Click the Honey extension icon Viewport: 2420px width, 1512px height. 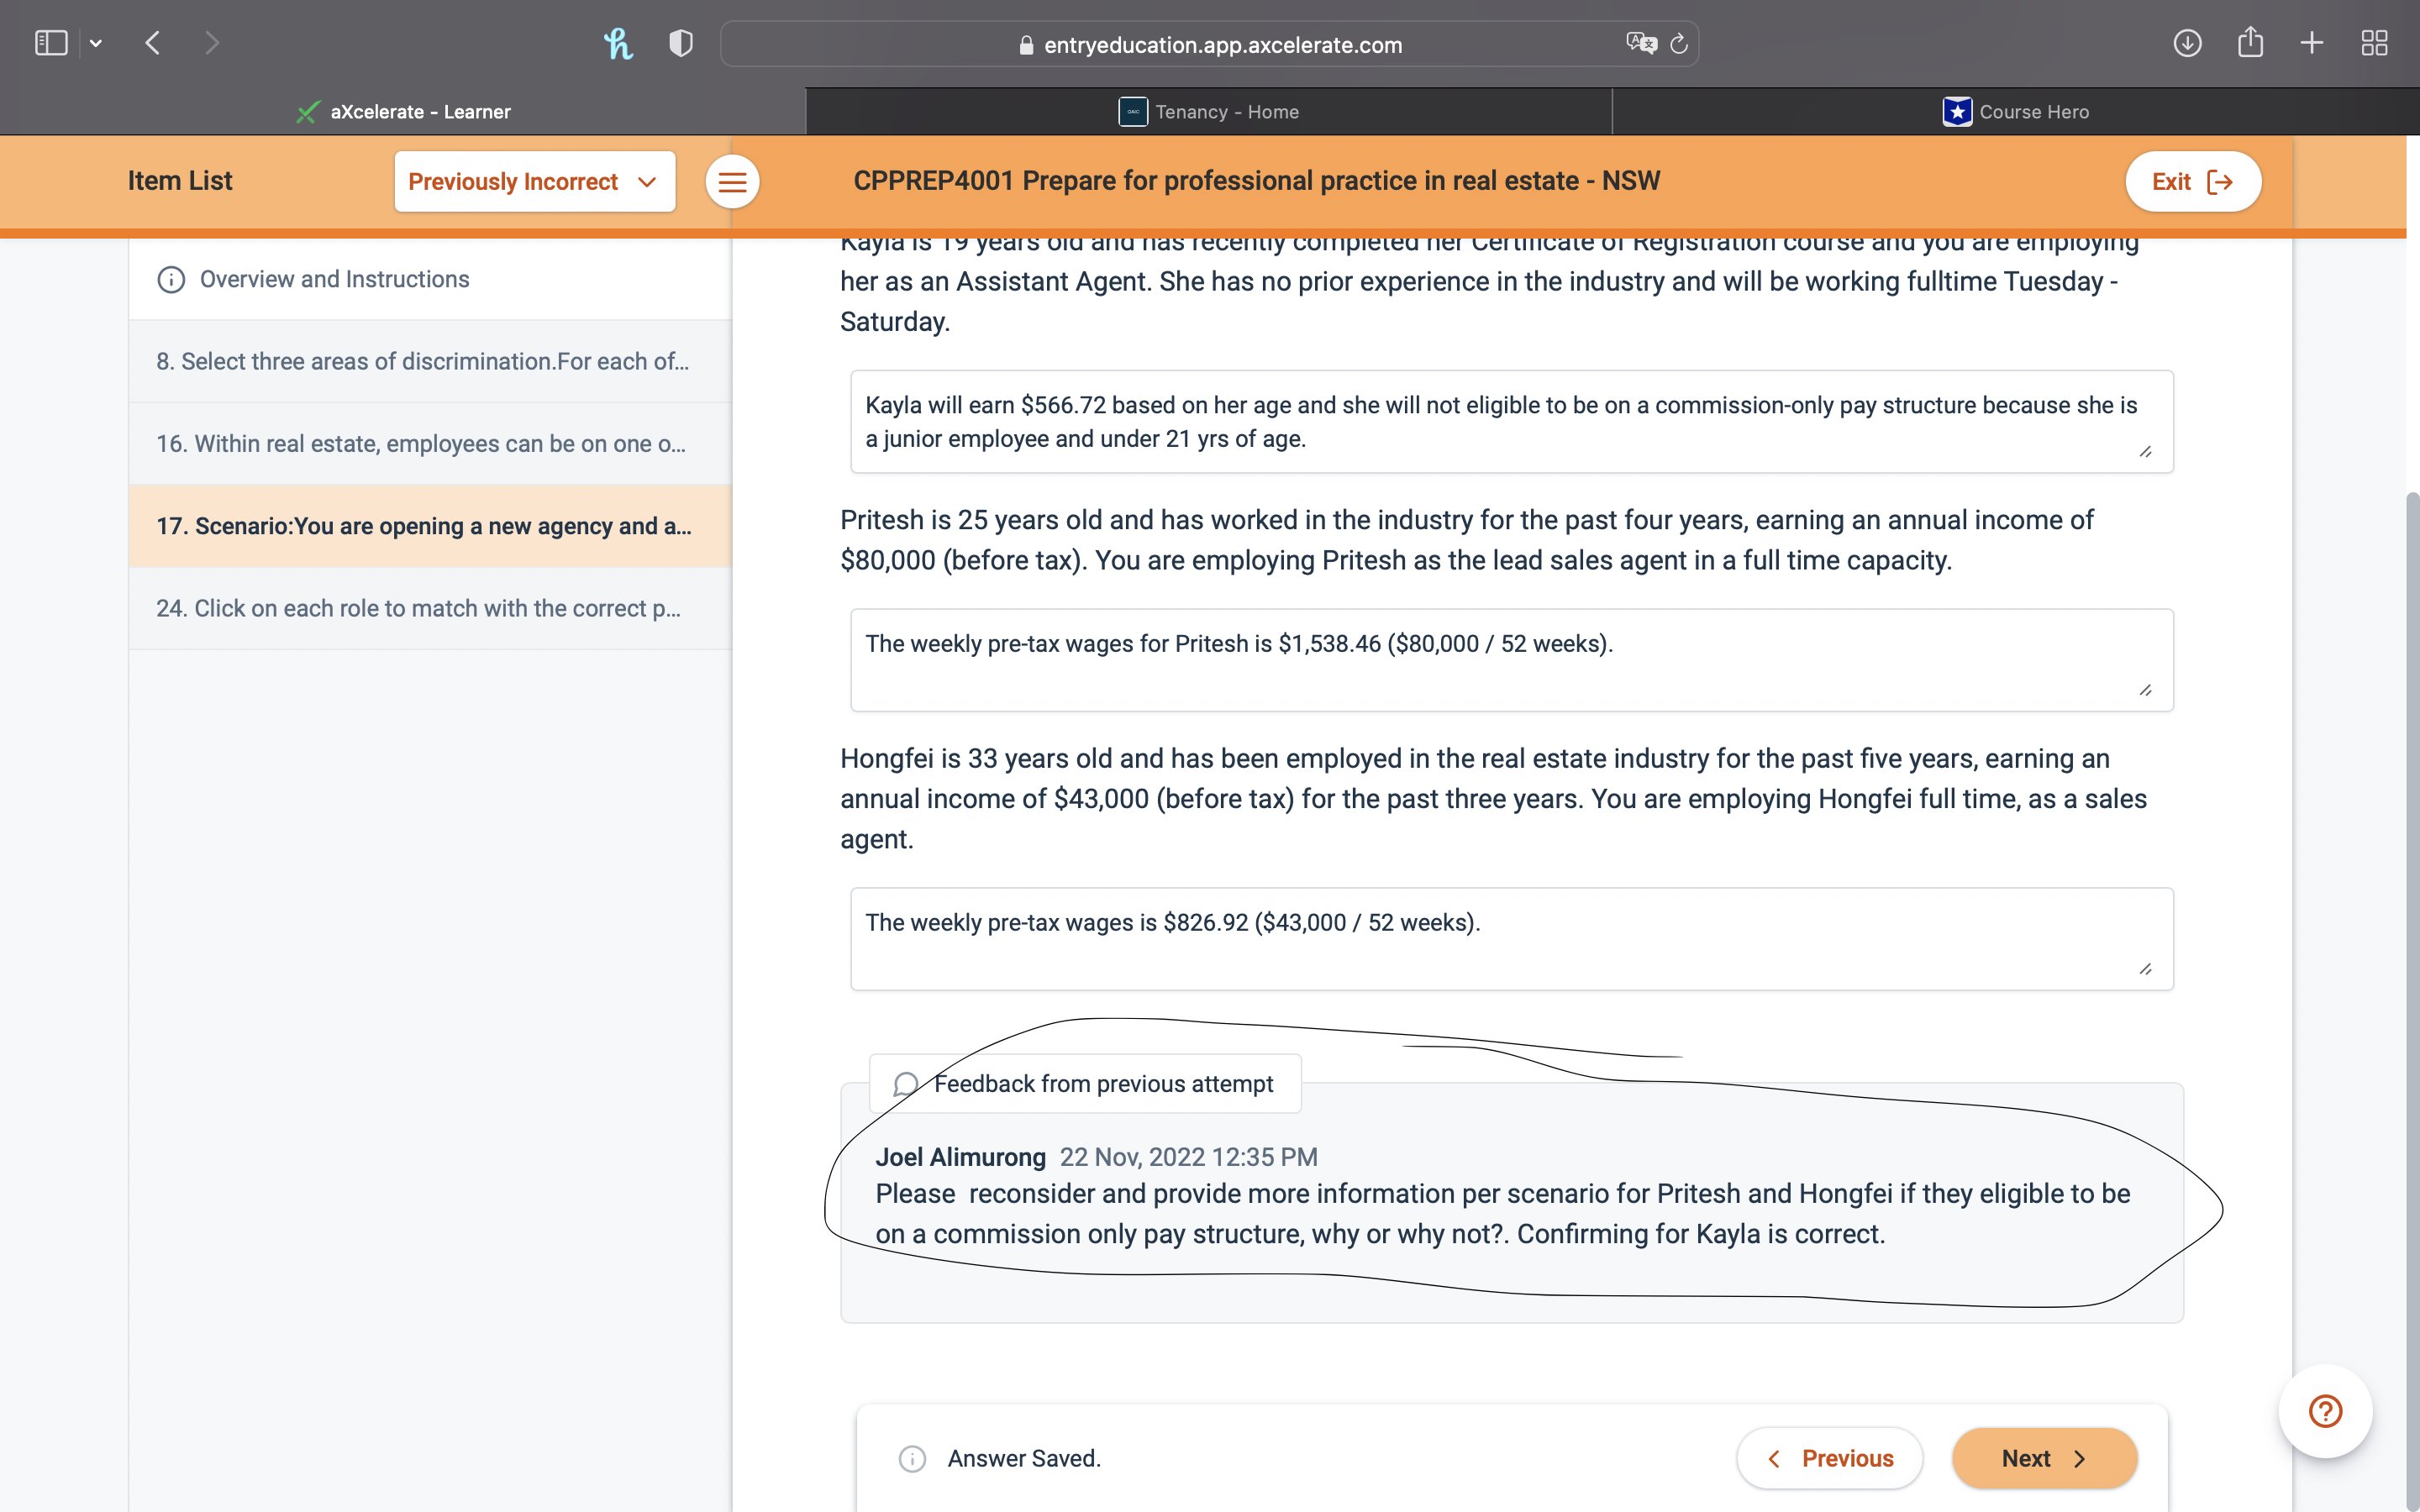618,44
